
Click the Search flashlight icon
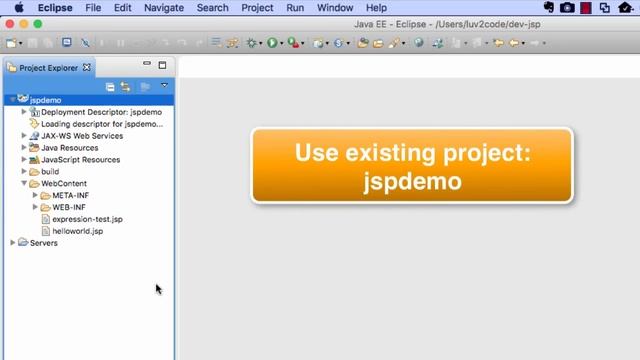pyautogui.click(x=394, y=42)
